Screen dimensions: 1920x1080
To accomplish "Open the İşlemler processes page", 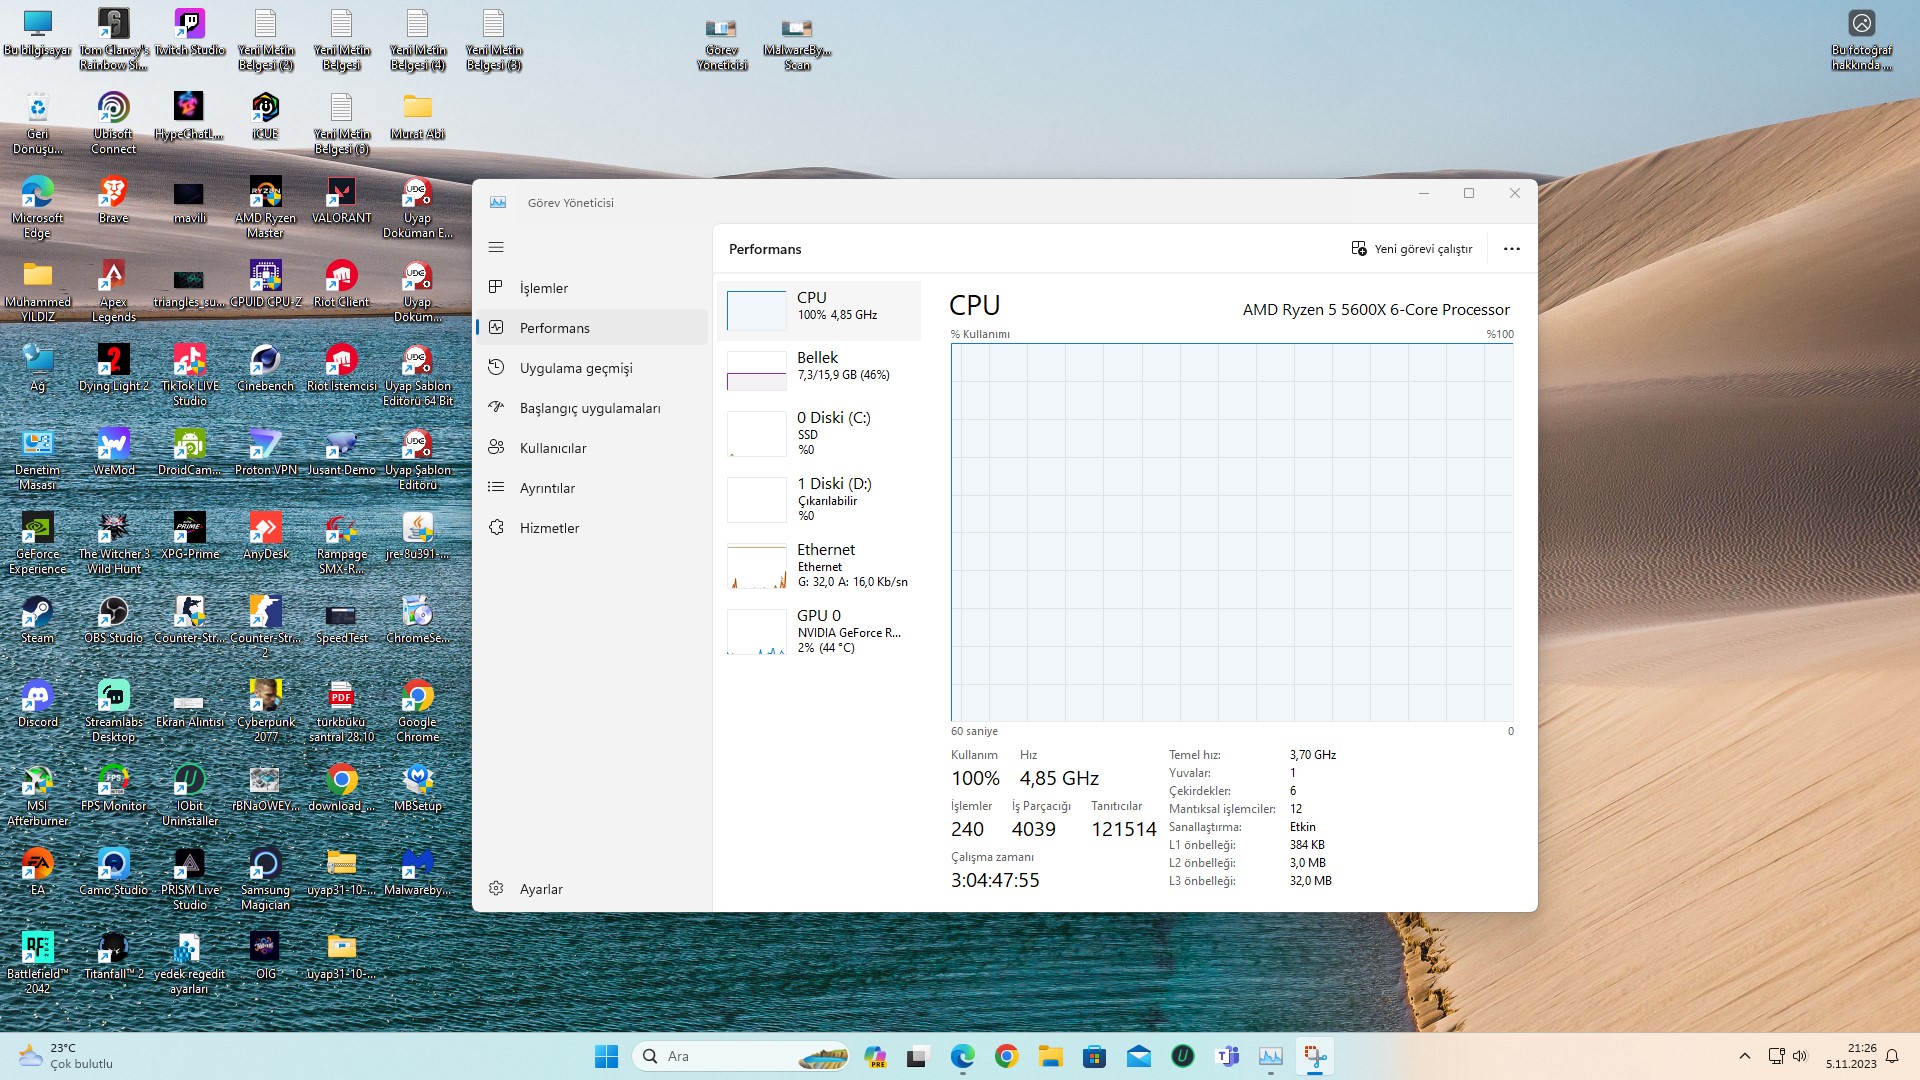I will pyautogui.click(x=543, y=288).
